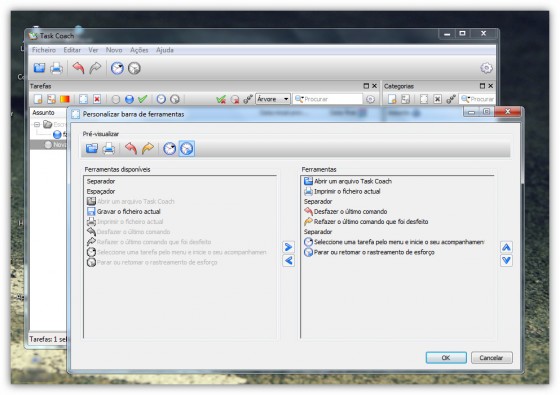Click orange redo arrow in Pré-visualizar toolbar
The width and height of the screenshot is (560, 395).
tap(148, 148)
